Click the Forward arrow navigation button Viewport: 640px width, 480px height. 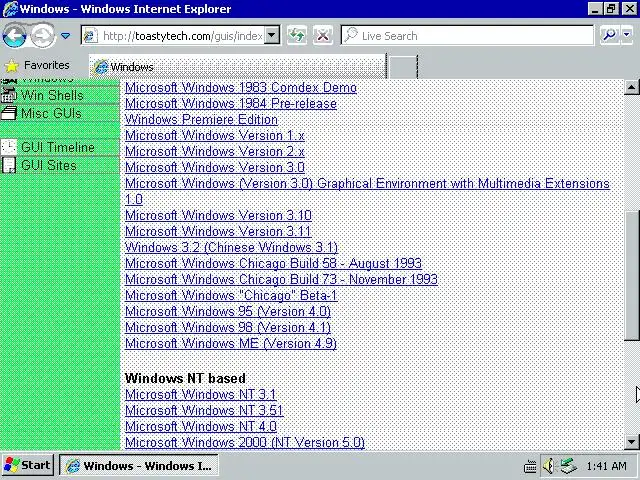[x=43, y=36]
